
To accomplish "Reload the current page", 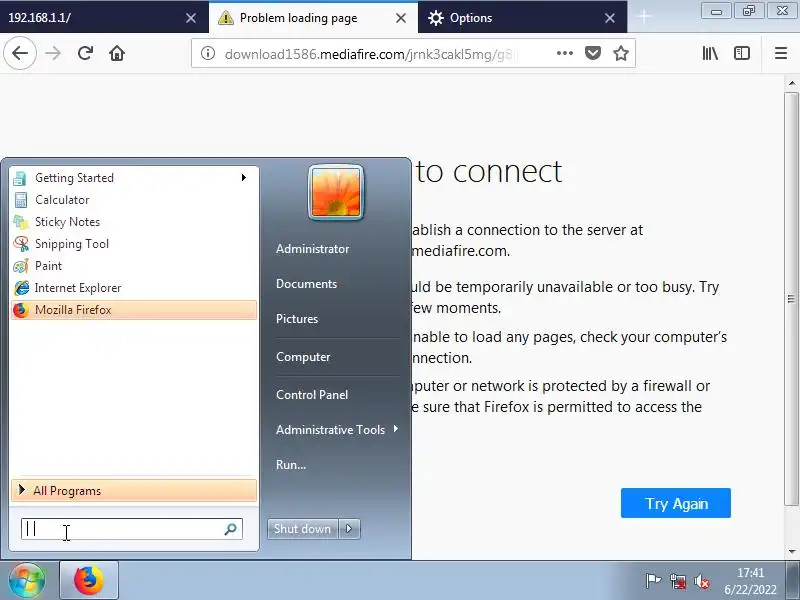I will [x=85, y=53].
